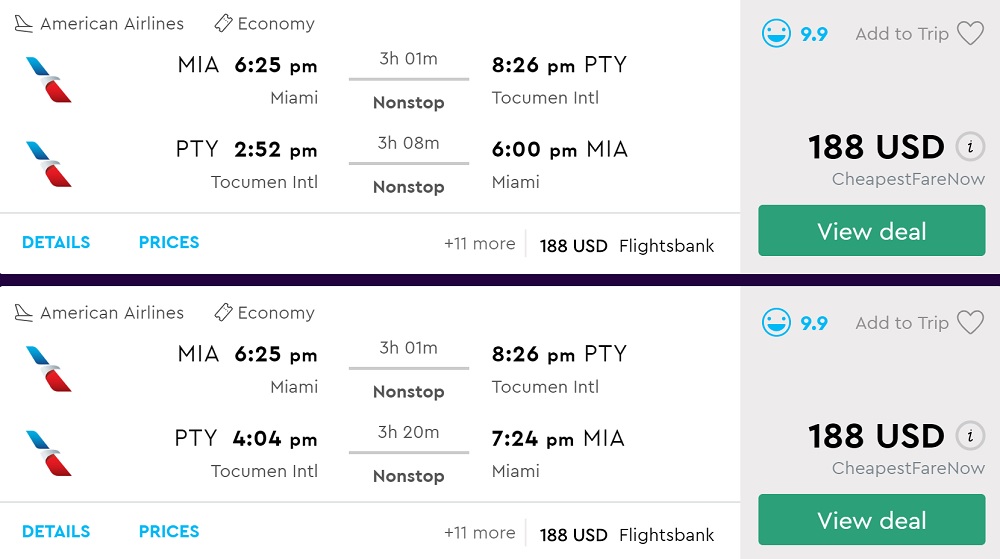
Task: Click the heart icon on the second flight
Action: coord(970,323)
